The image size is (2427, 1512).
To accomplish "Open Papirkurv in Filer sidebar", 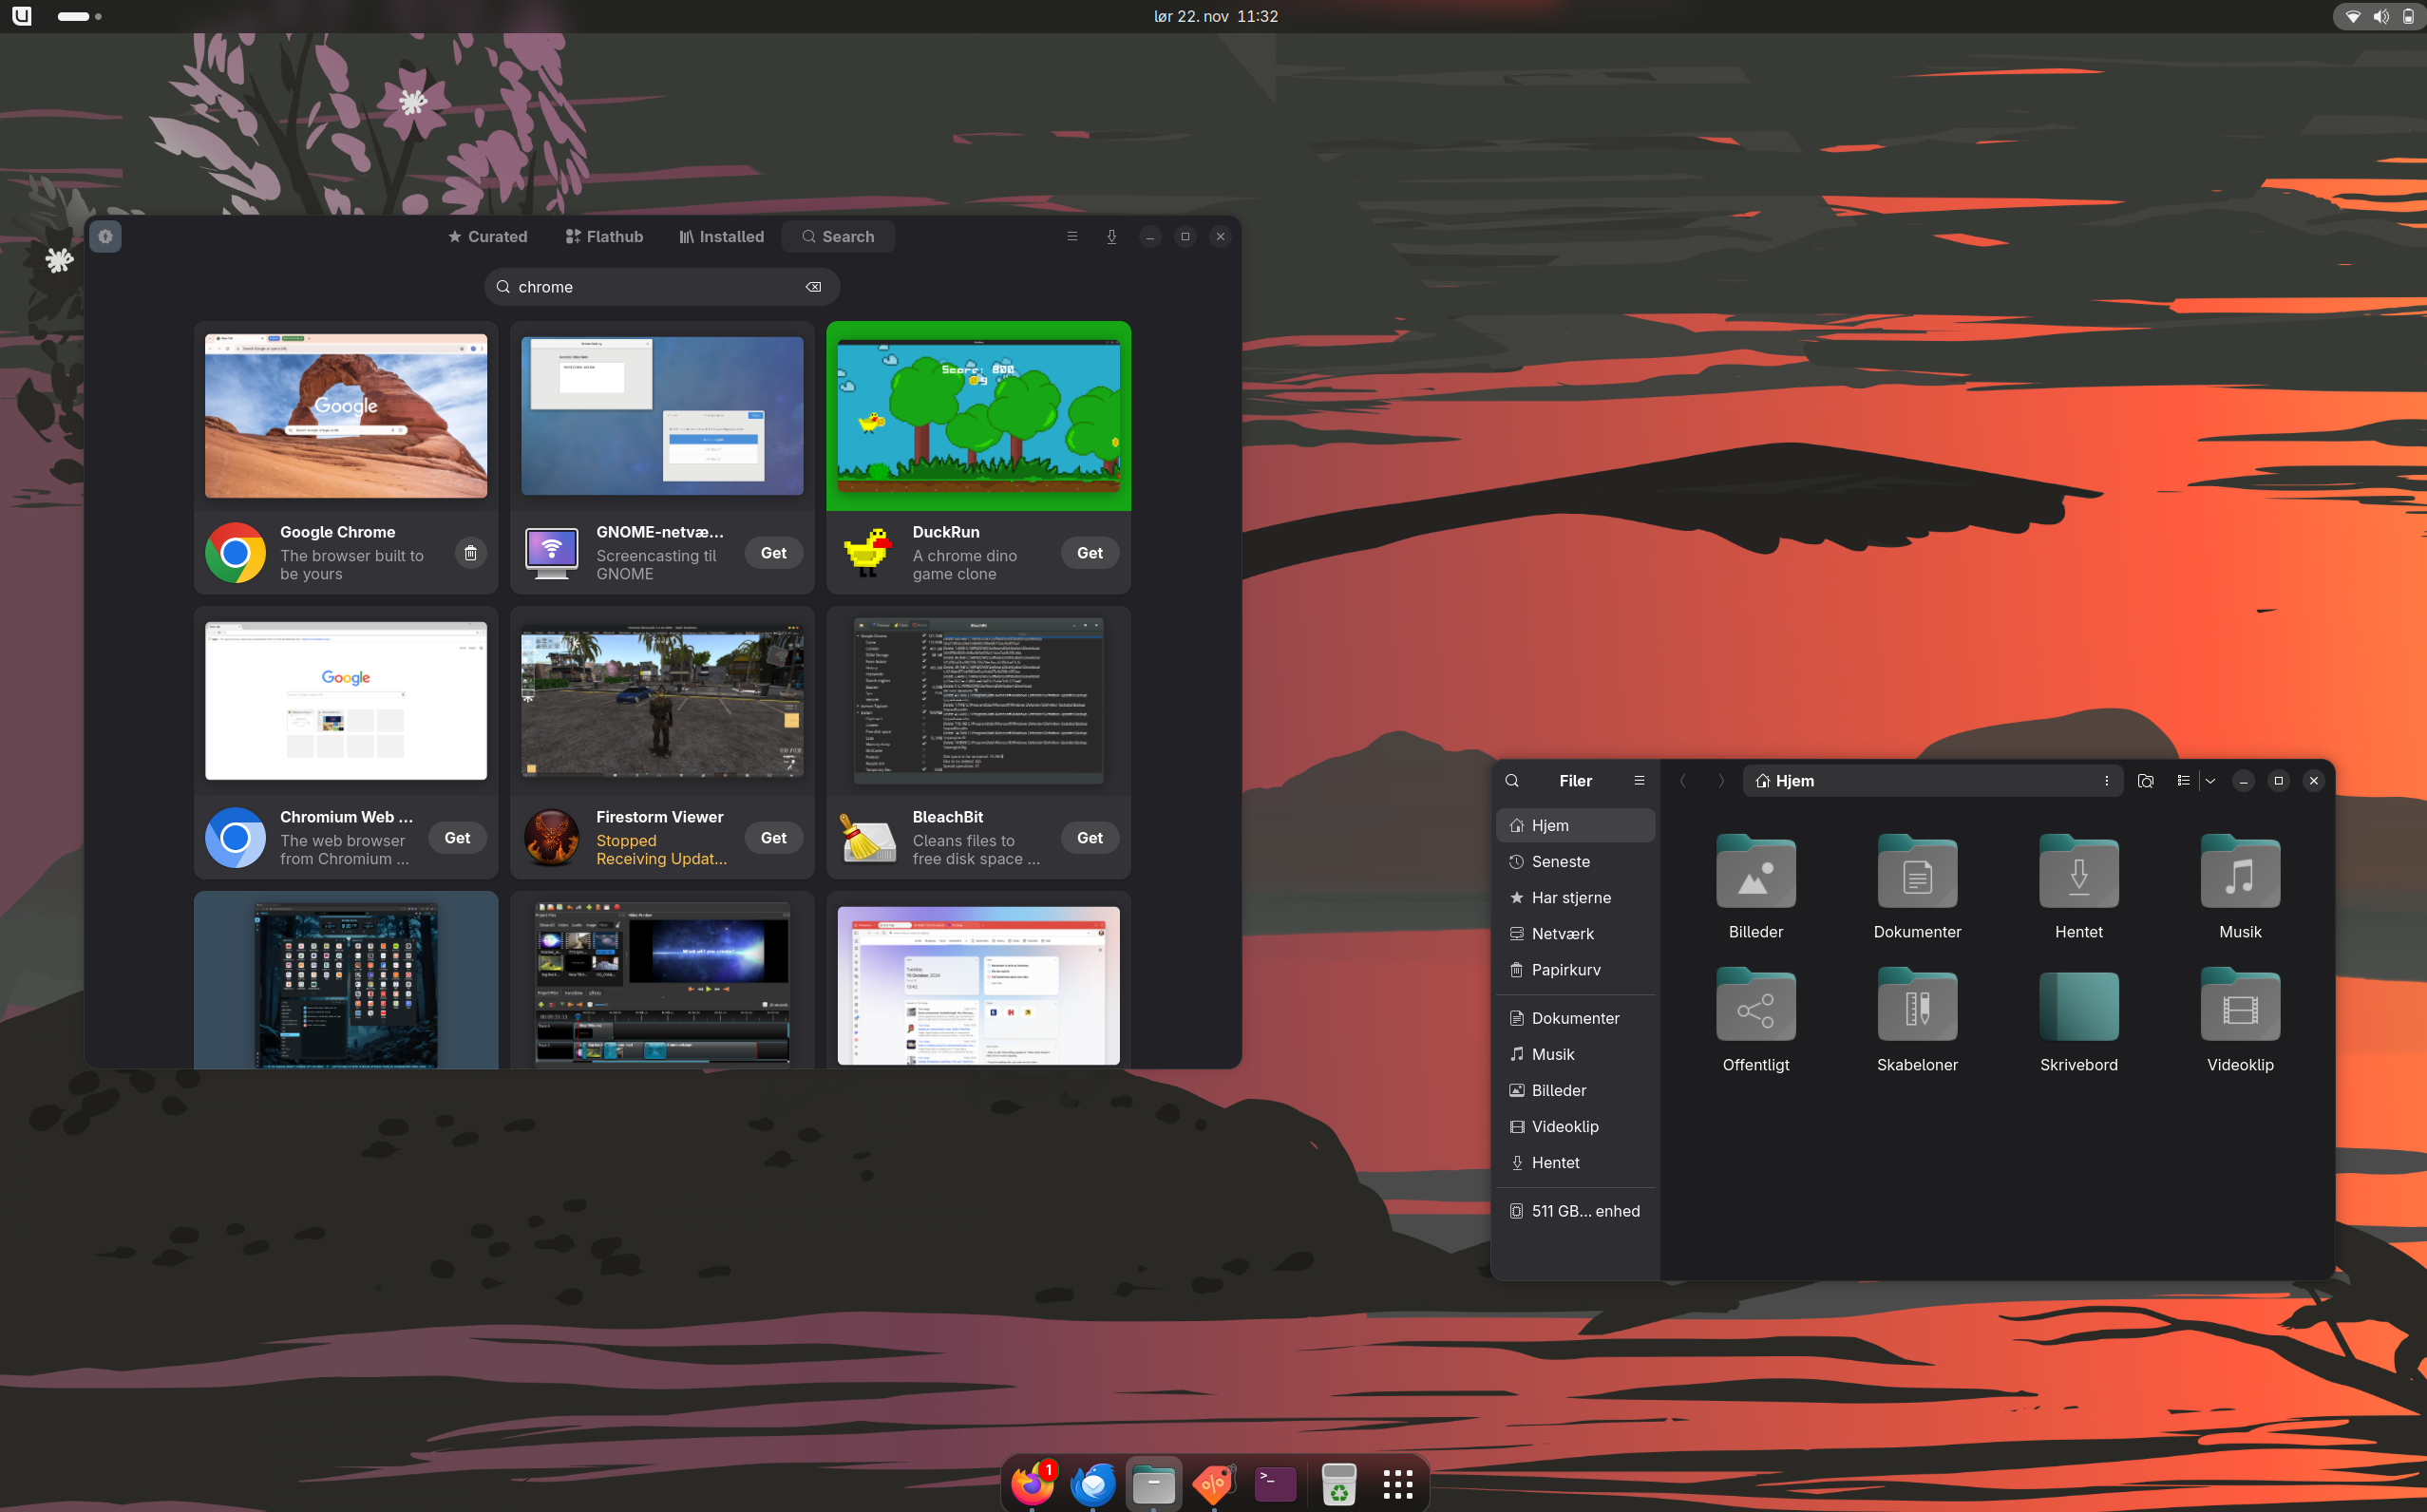I will tap(1565, 970).
